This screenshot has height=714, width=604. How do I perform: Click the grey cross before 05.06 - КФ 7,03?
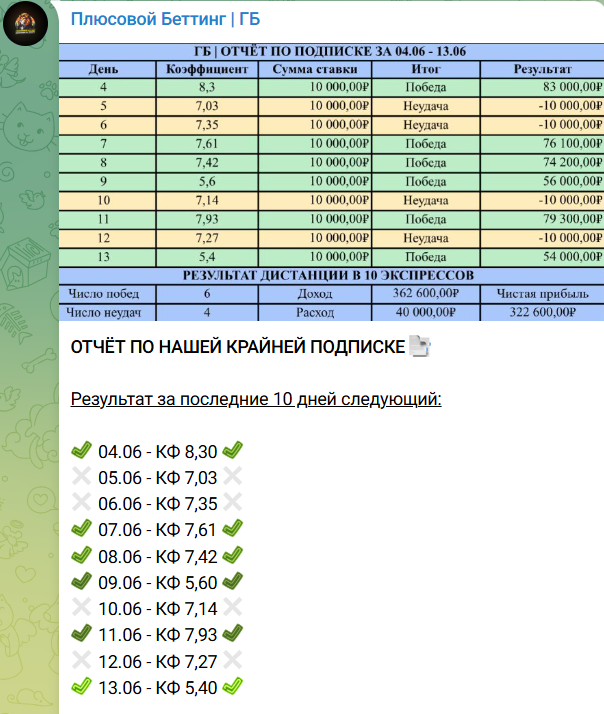tap(82, 477)
